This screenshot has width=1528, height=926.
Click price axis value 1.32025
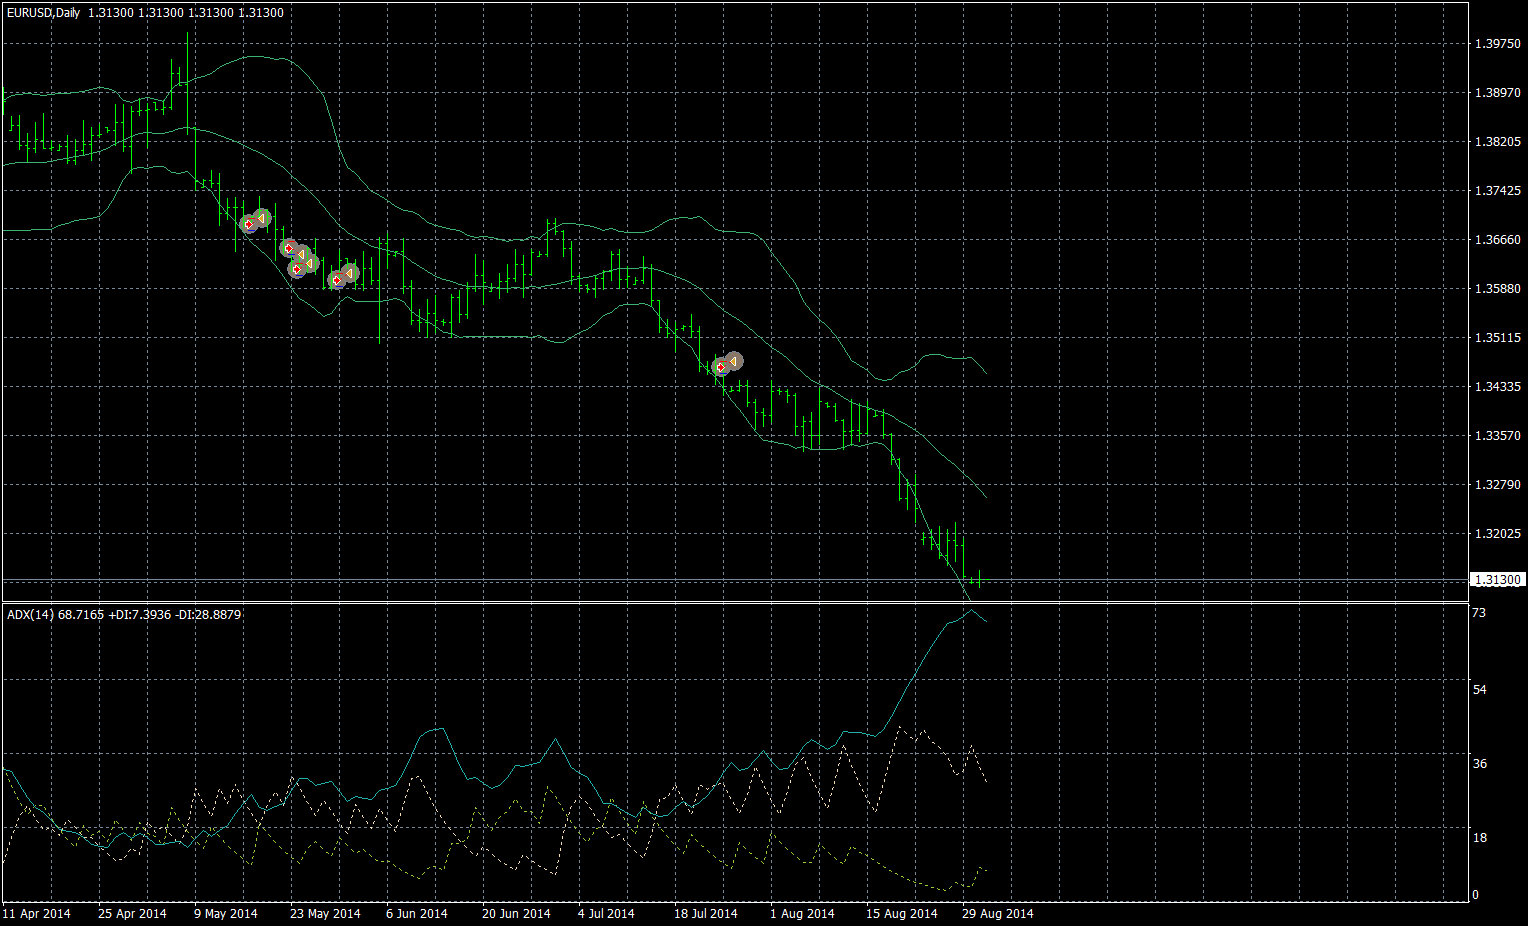pyautogui.click(x=1497, y=534)
